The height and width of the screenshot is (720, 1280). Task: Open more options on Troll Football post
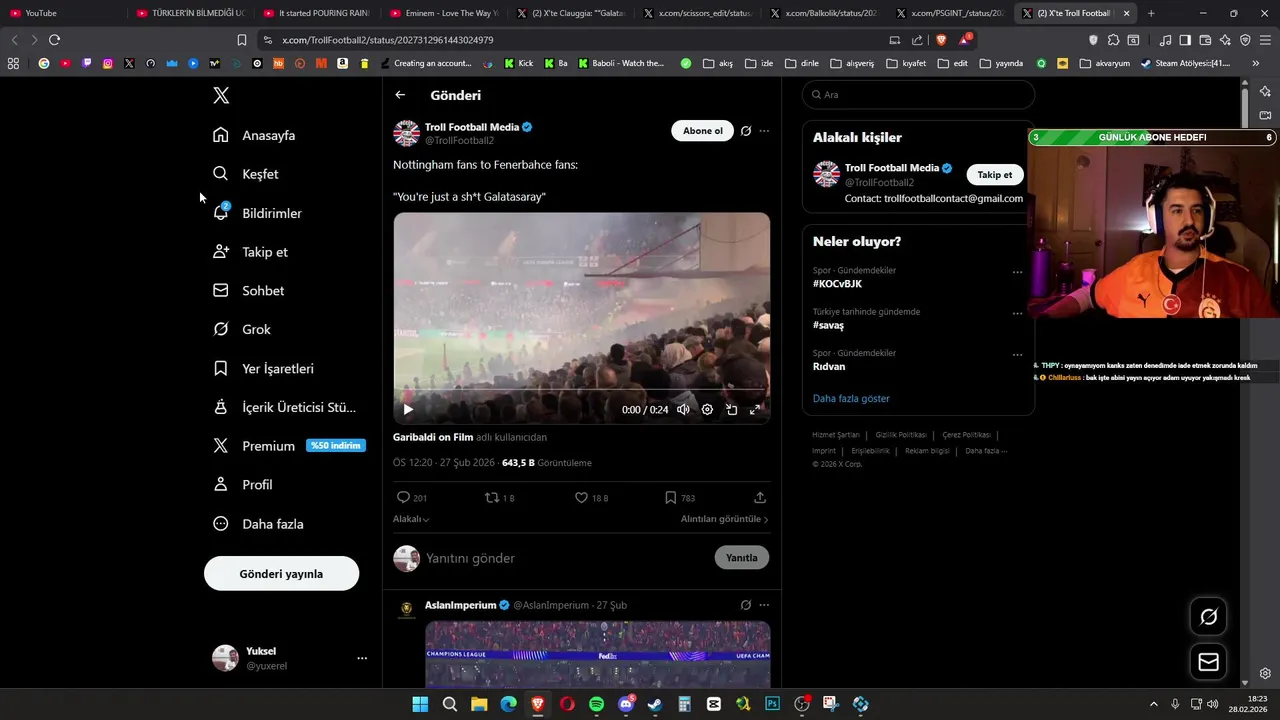pyautogui.click(x=764, y=131)
